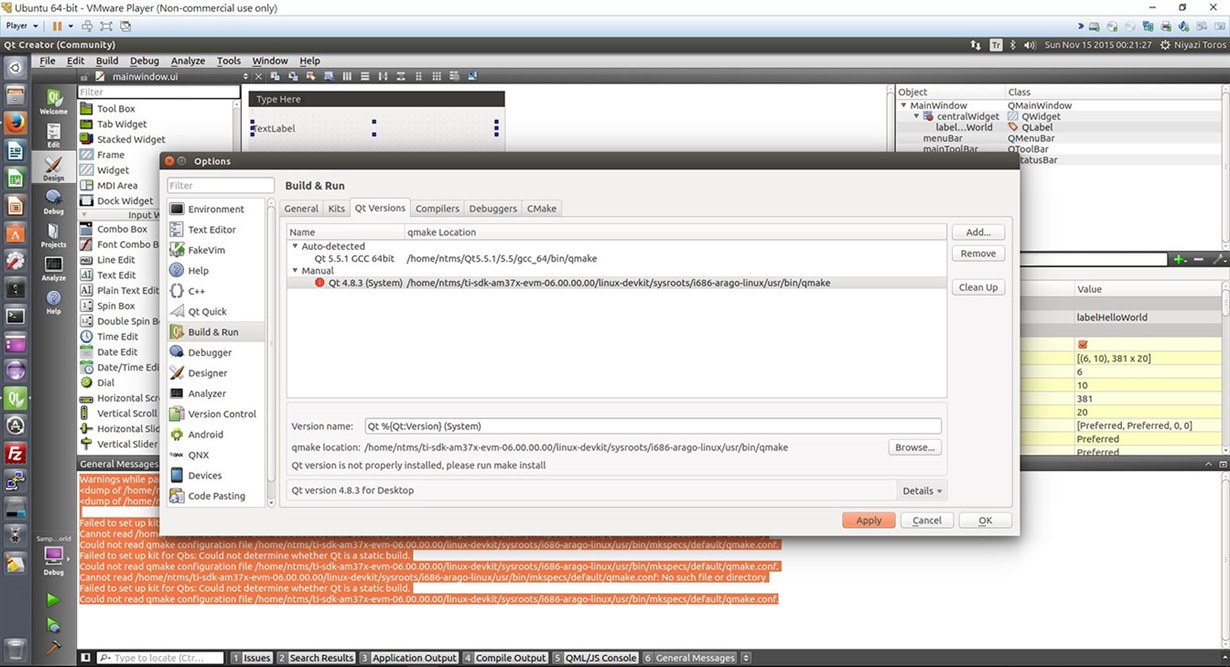Viewport: 1230px width, 667px height.
Task: Switch to the CMake tab
Action: [x=542, y=208]
